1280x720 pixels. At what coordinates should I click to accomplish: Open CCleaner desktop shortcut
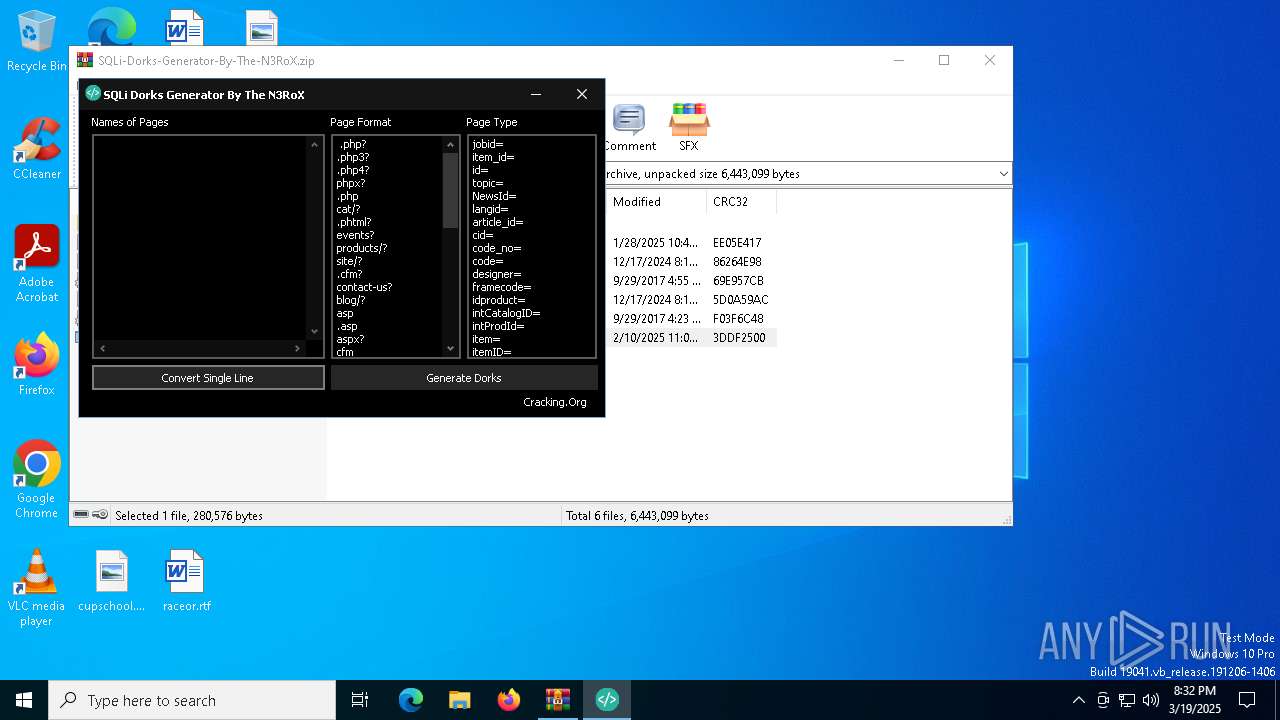(x=37, y=149)
